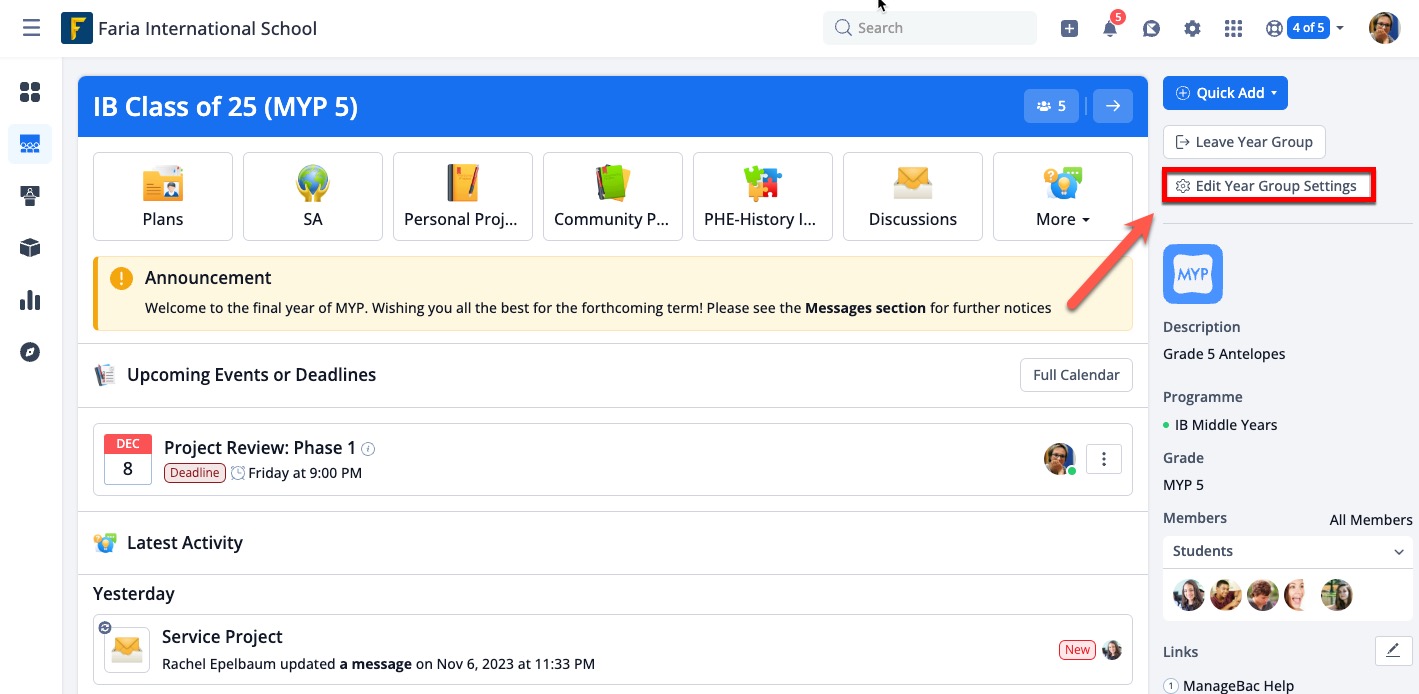Click the compass icon in sidebar

click(x=30, y=352)
